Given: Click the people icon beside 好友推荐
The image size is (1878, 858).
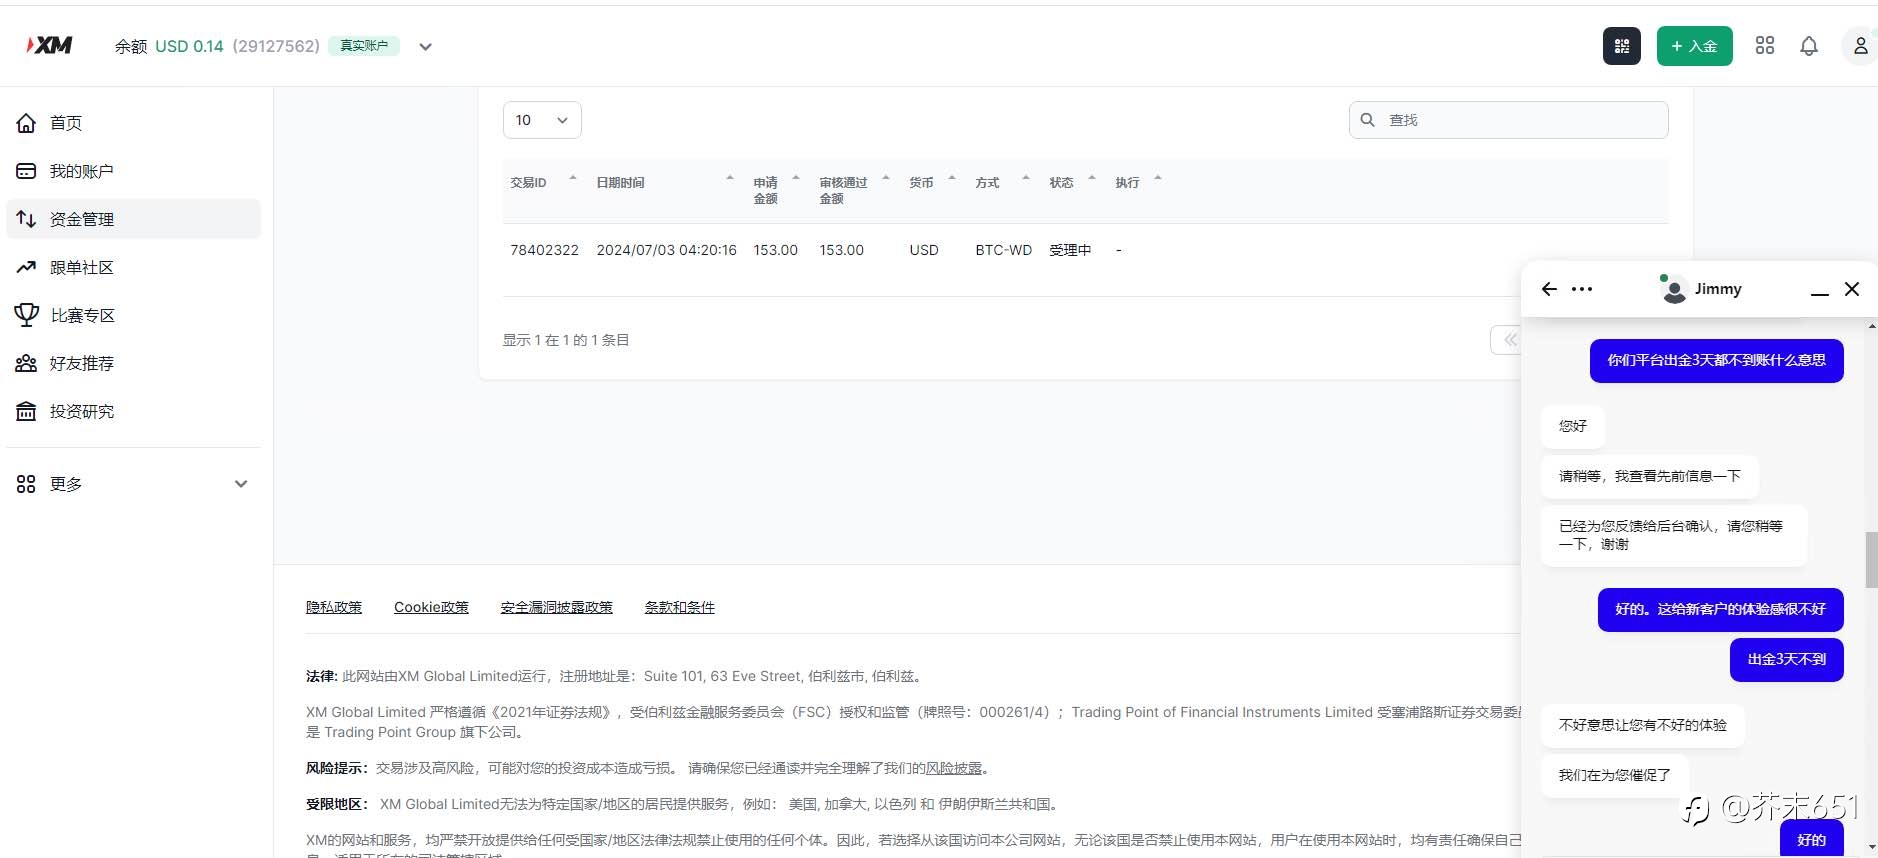Looking at the screenshot, I should tap(27, 363).
